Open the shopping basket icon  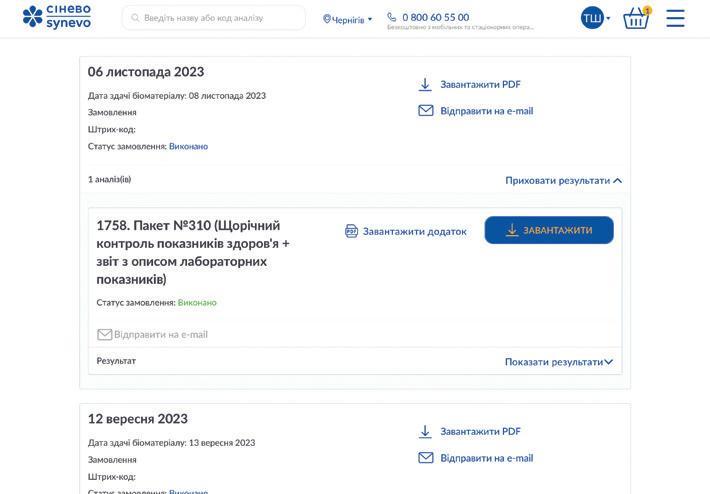point(636,18)
